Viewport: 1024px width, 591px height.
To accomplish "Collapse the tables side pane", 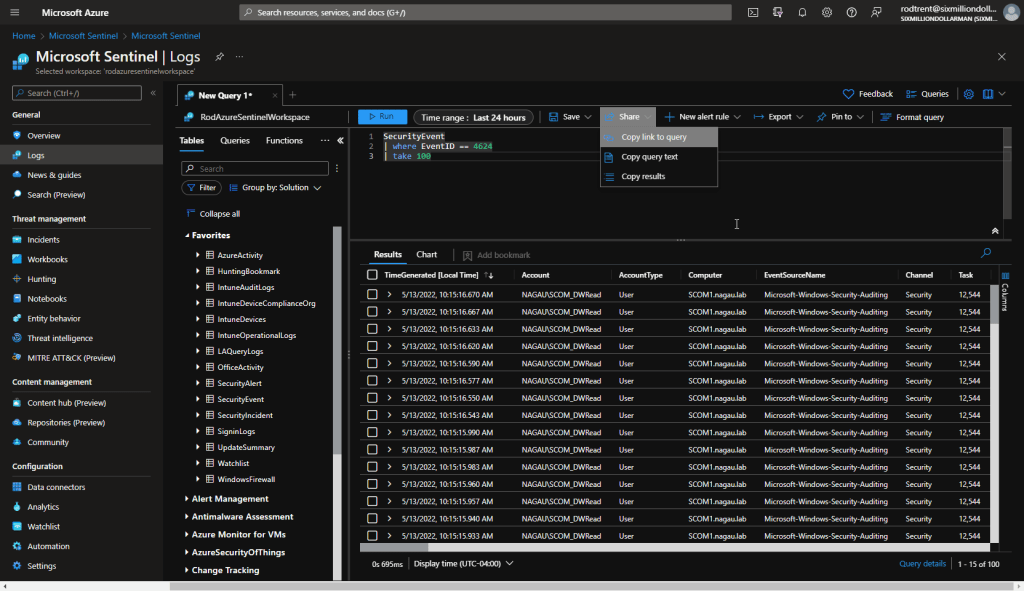I will point(340,140).
